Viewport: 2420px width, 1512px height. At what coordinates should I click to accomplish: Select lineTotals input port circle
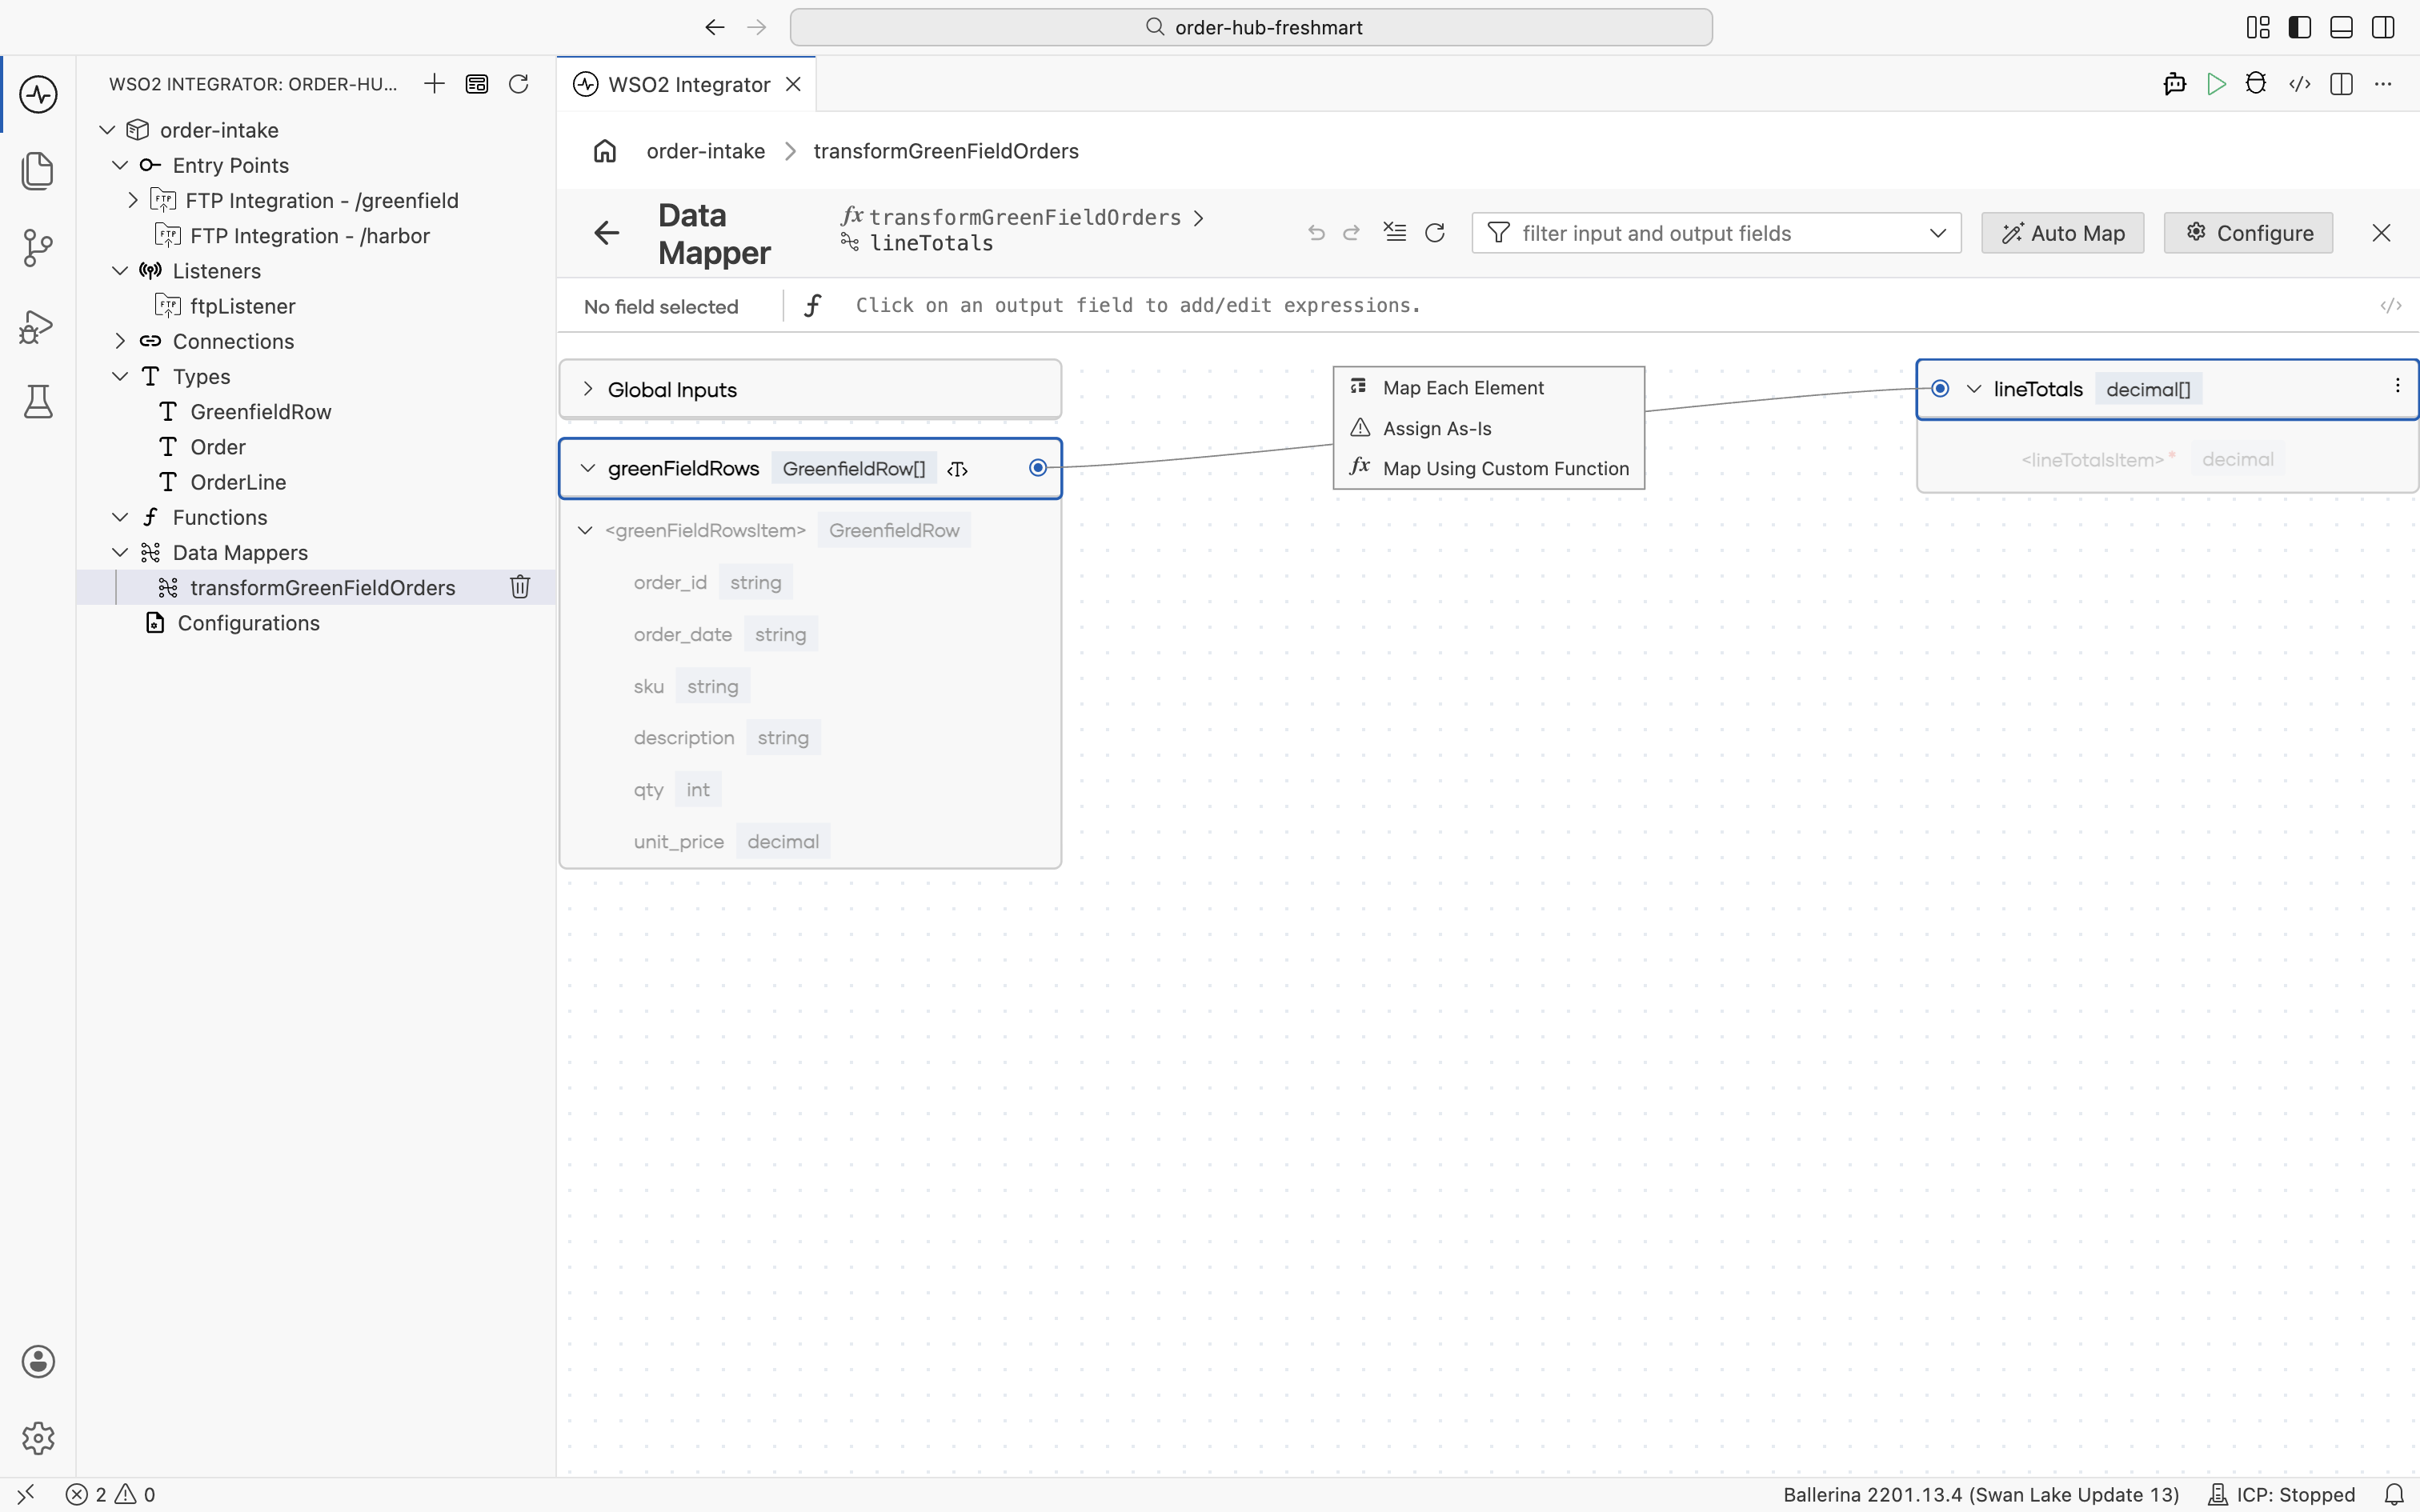coord(1940,388)
